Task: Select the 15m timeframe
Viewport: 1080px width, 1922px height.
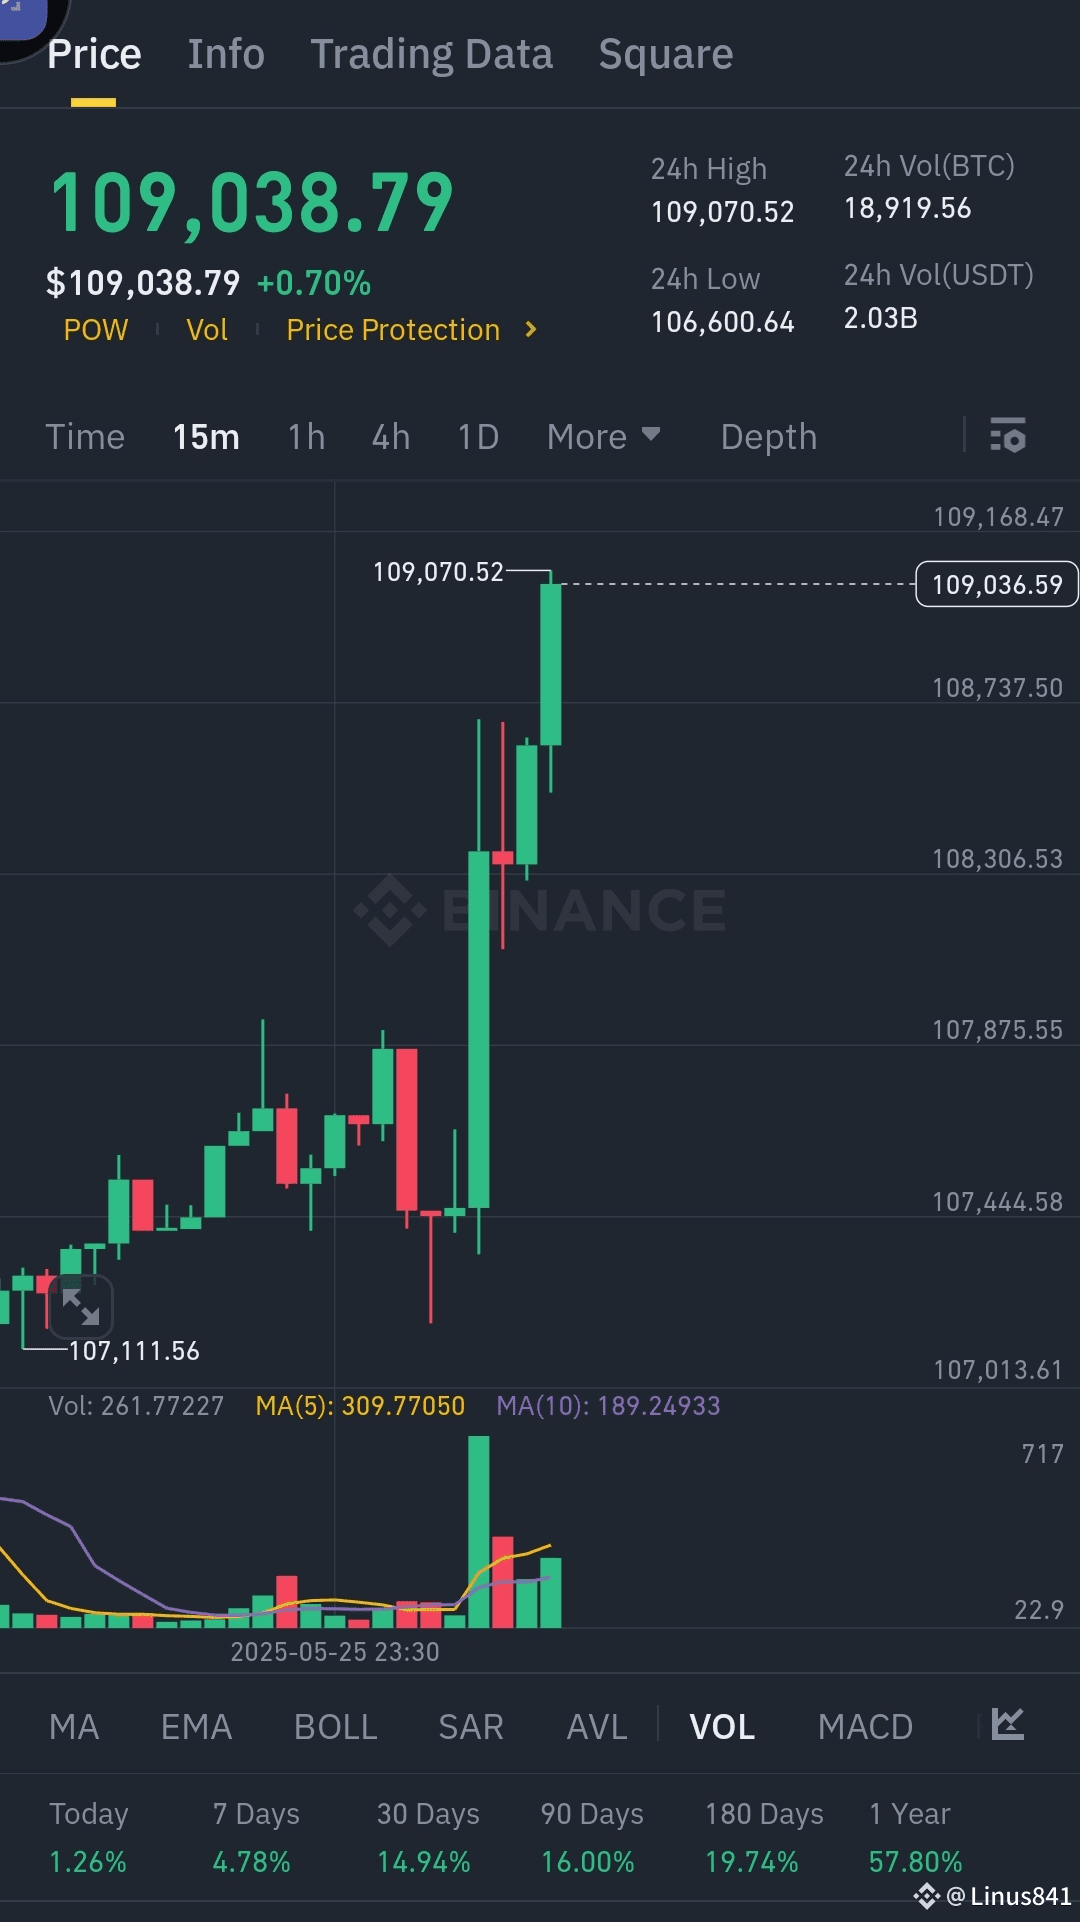Action: click(x=206, y=436)
